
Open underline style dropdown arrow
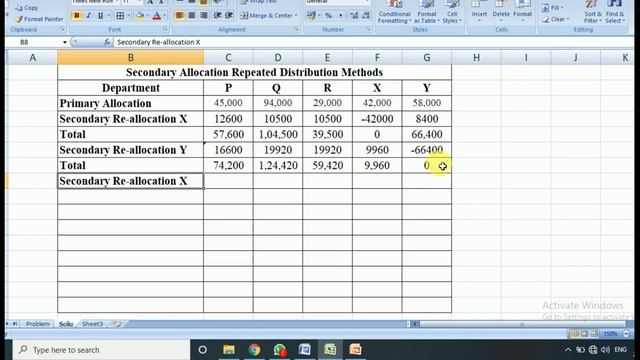pyautogui.click(x=109, y=16)
